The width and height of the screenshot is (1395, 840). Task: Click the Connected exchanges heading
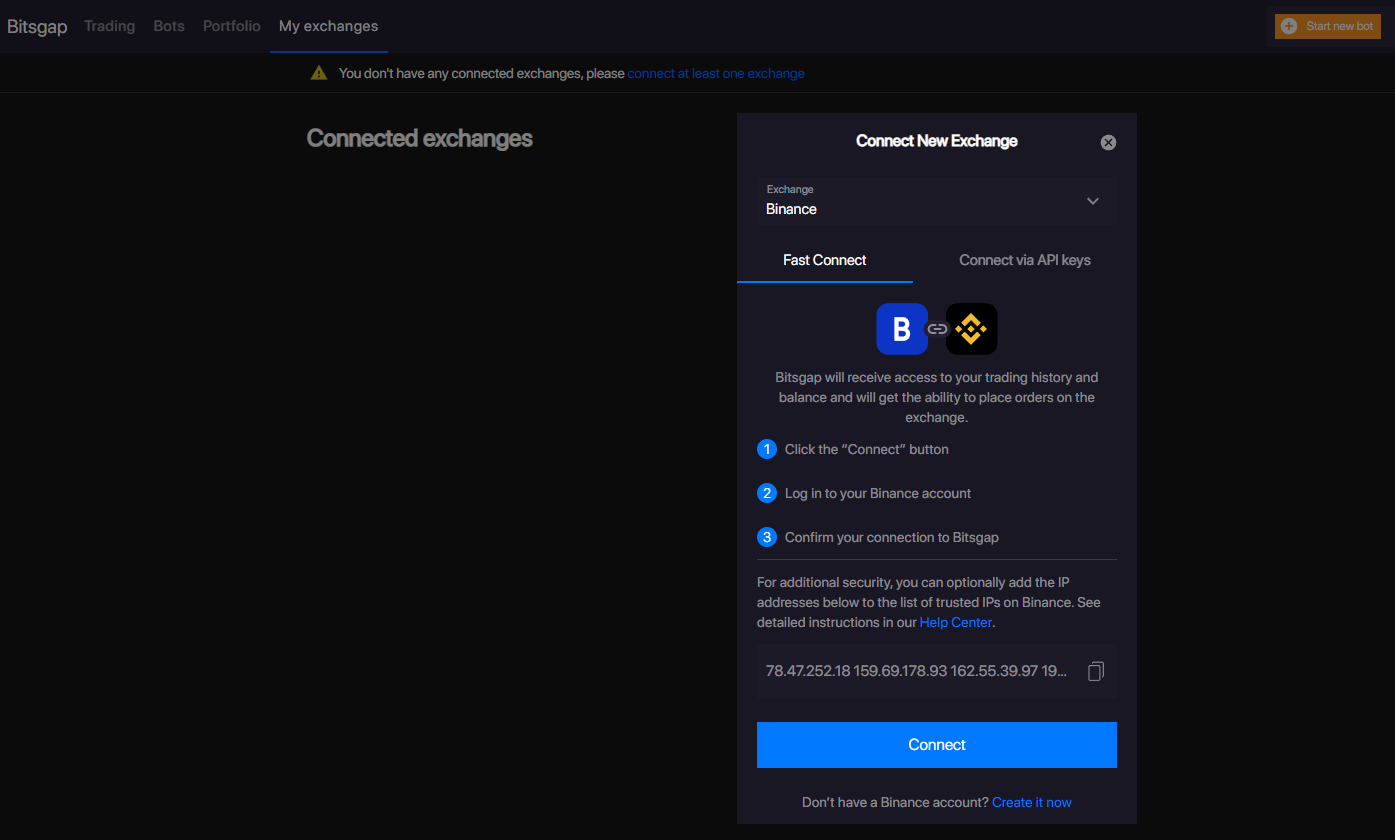coord(419,138)
